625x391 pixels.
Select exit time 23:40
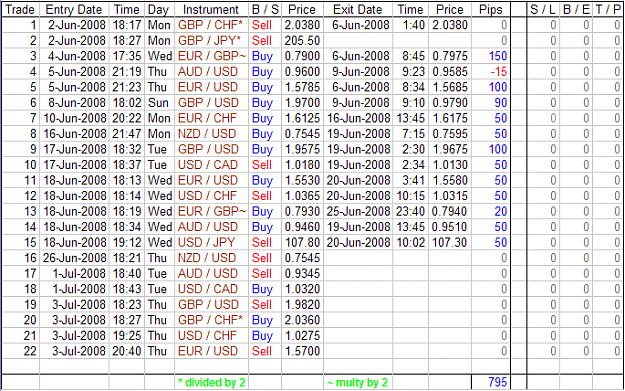(x=411, y=212)
